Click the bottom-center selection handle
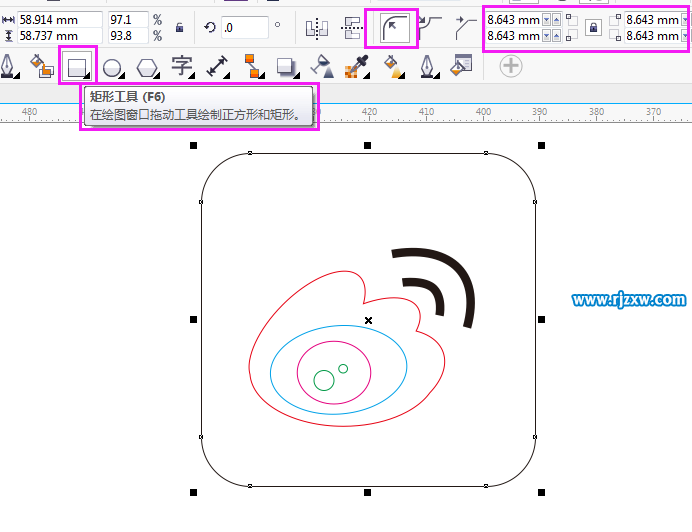Screen dimensions: 692x532 point(367,492)
